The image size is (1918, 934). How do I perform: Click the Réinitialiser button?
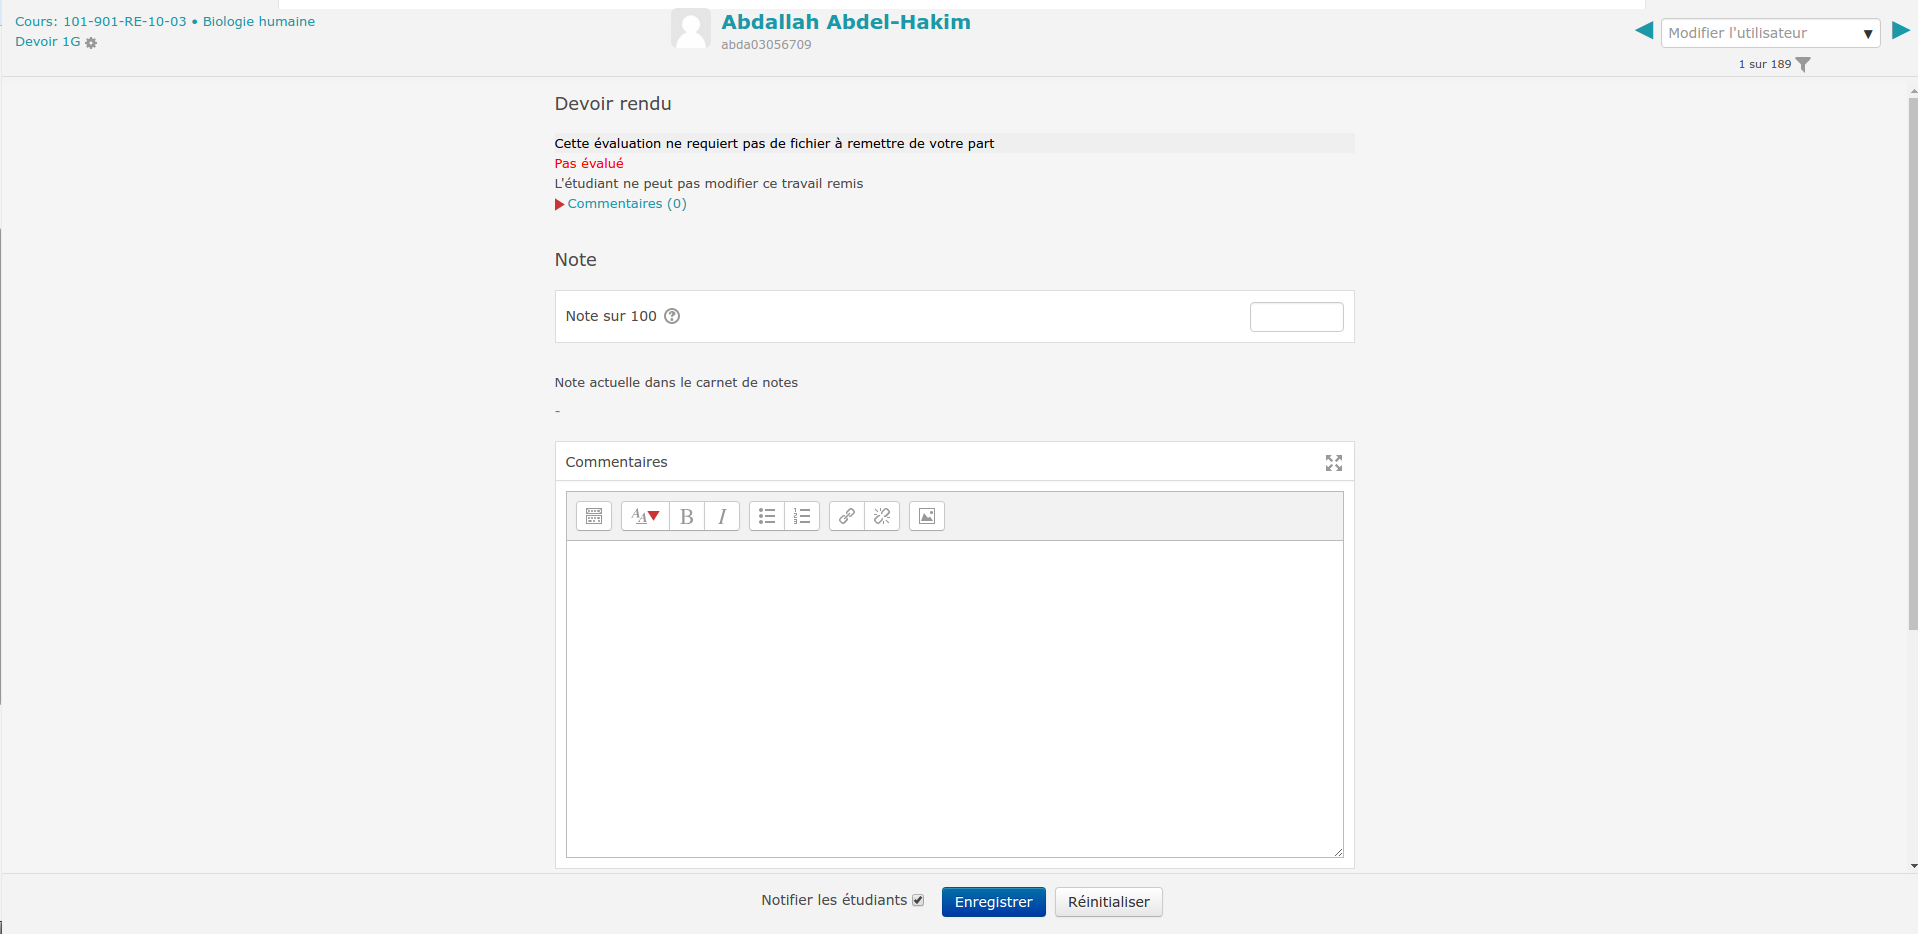tap(1108, 902)
